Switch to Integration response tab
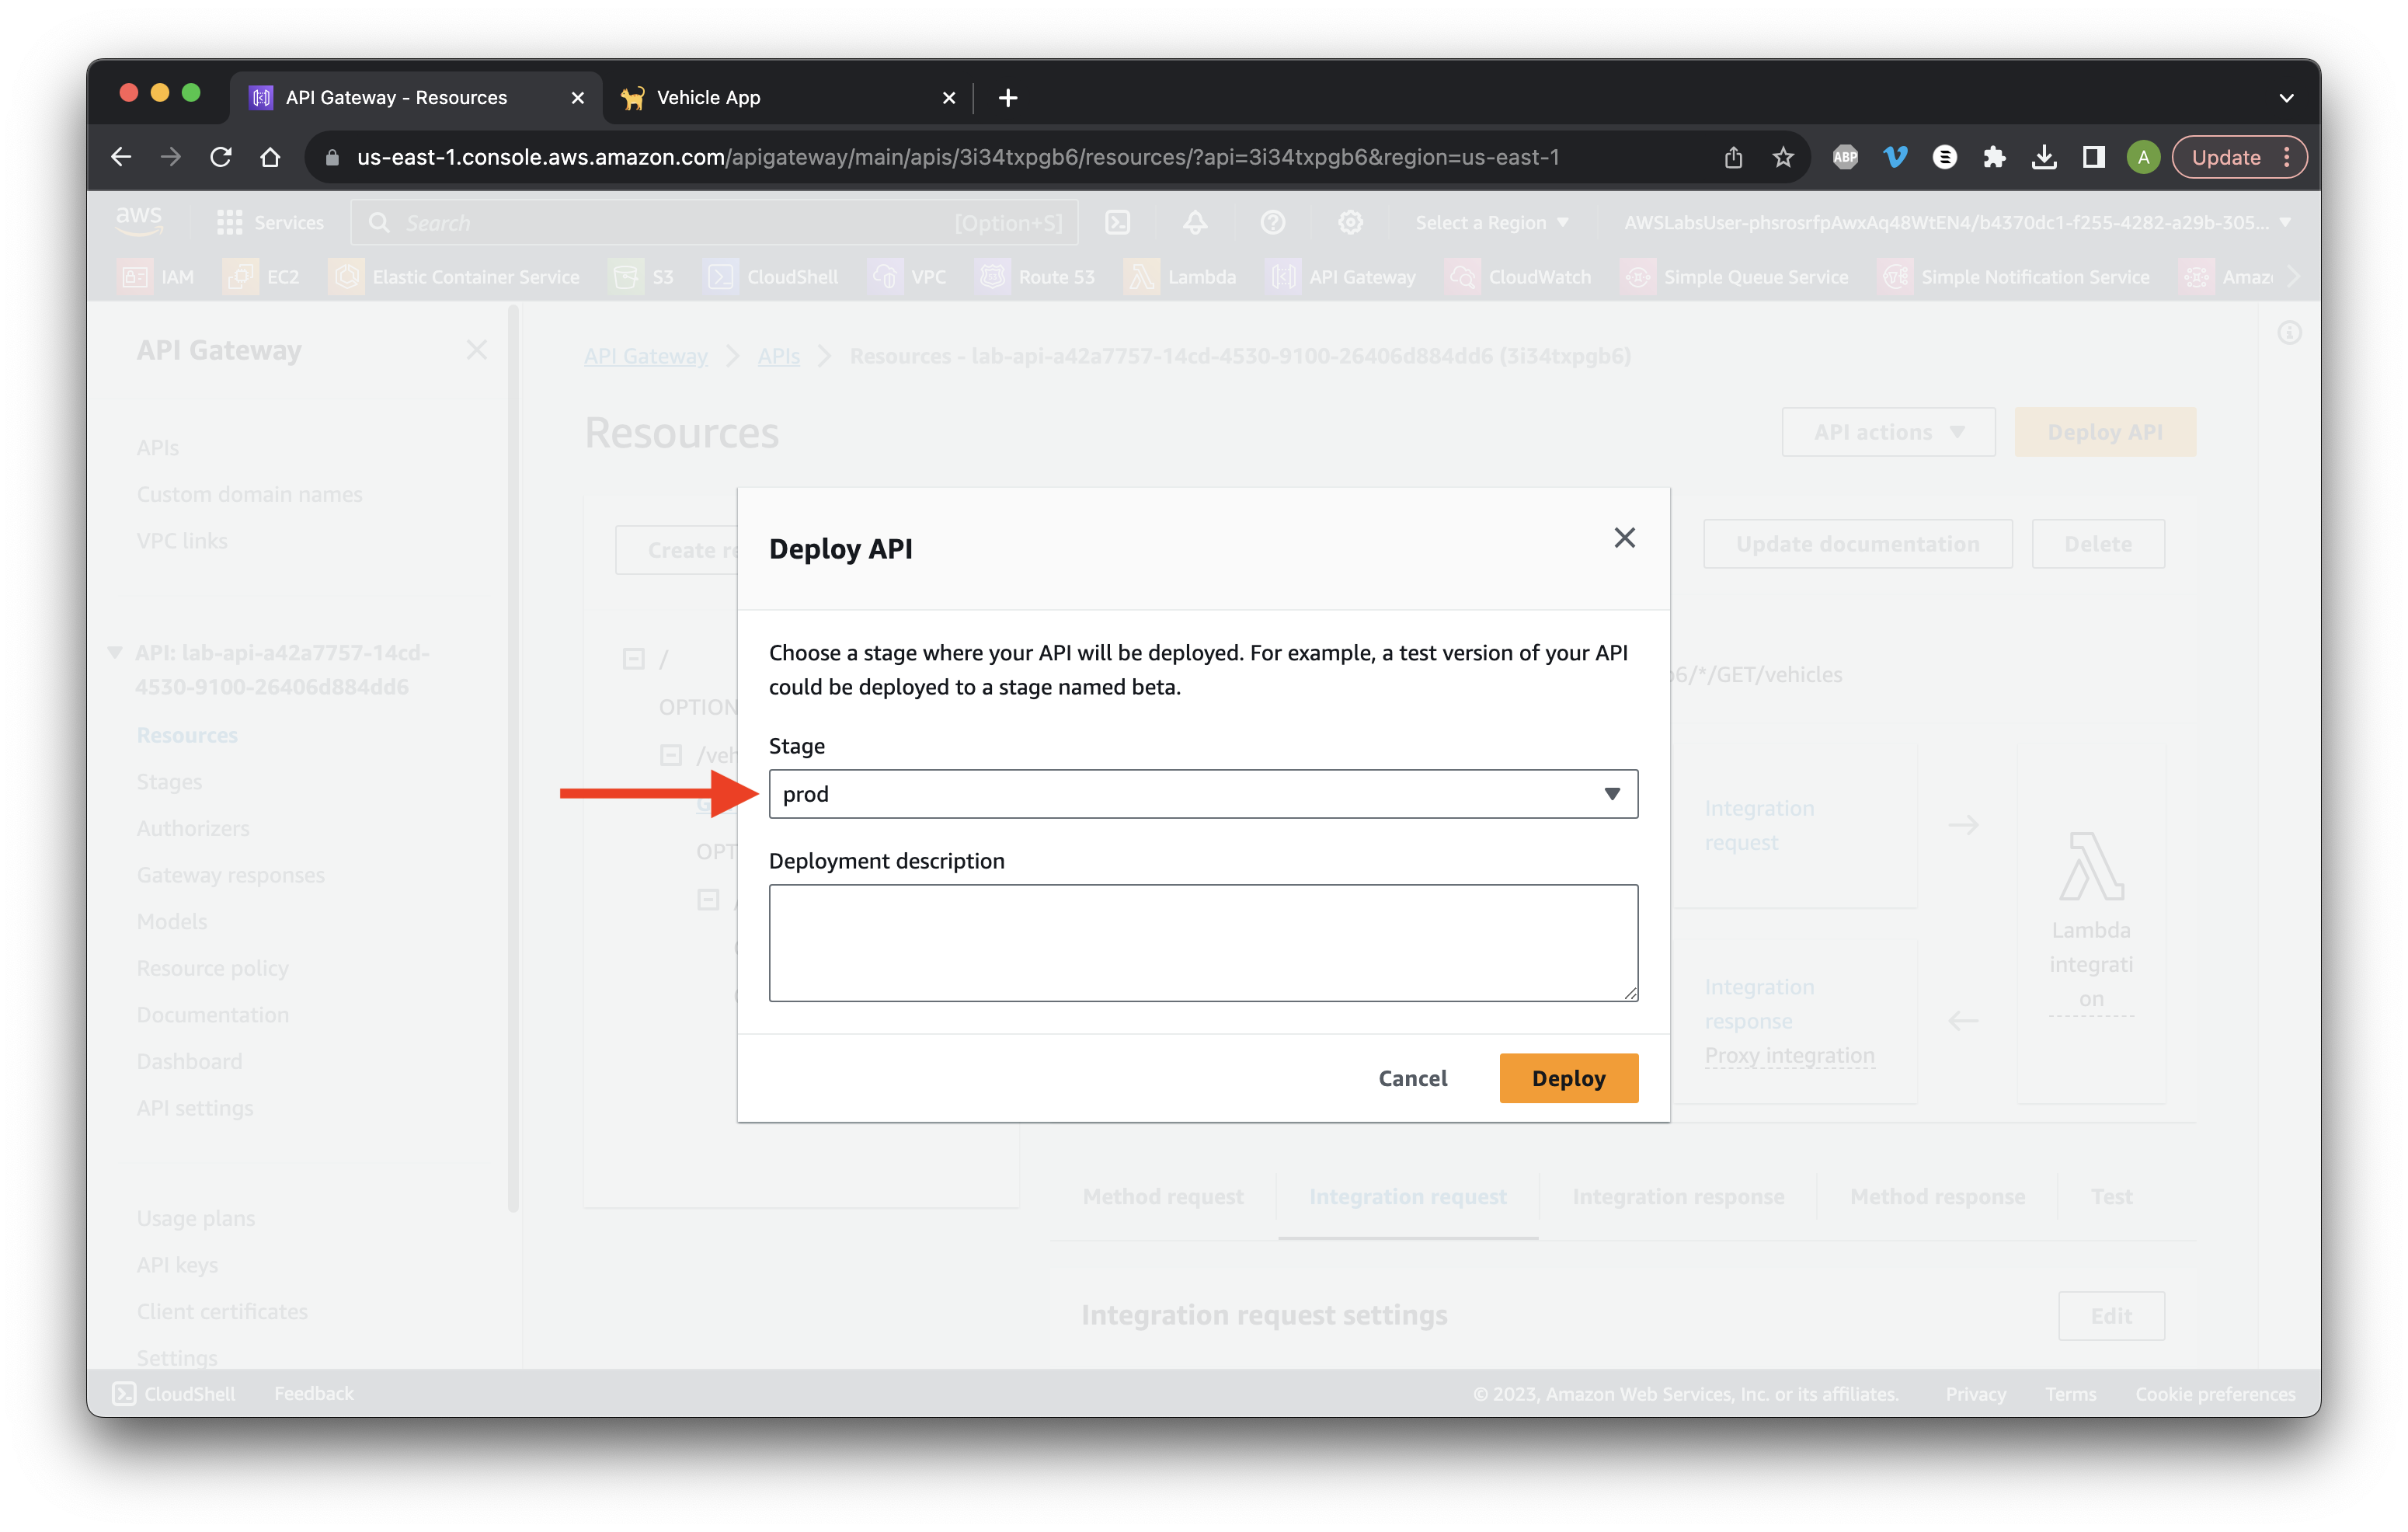The height and width of the screenshot is (1532, 2408). pos(1678,1196)
